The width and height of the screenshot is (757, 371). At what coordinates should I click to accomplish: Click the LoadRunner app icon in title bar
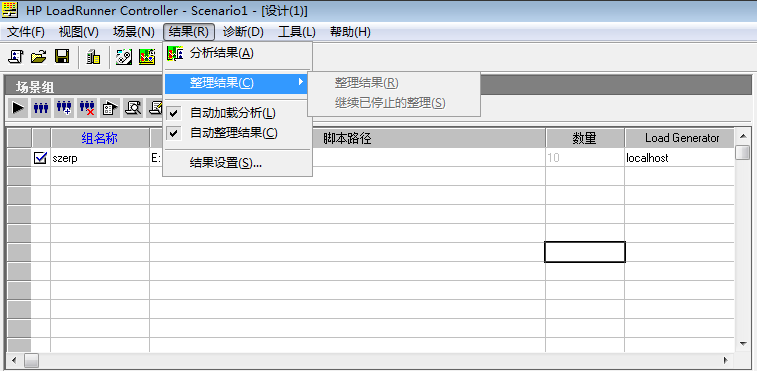click(x=10, y=10)
